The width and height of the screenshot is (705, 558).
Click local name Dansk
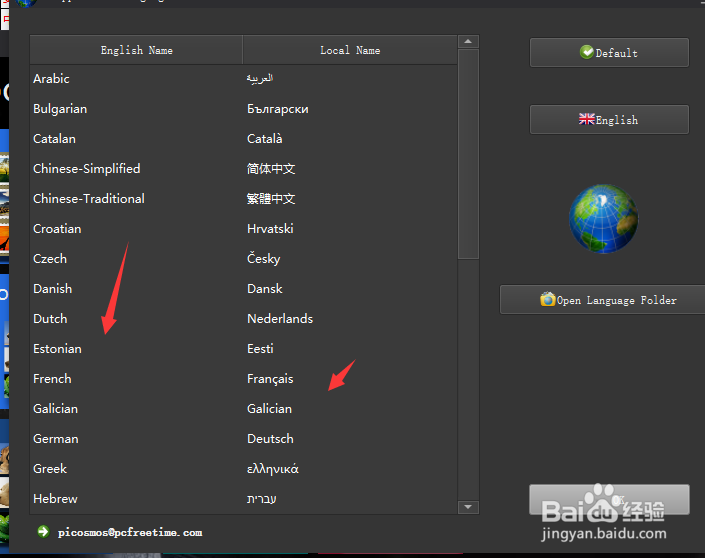tap(265, 289)
